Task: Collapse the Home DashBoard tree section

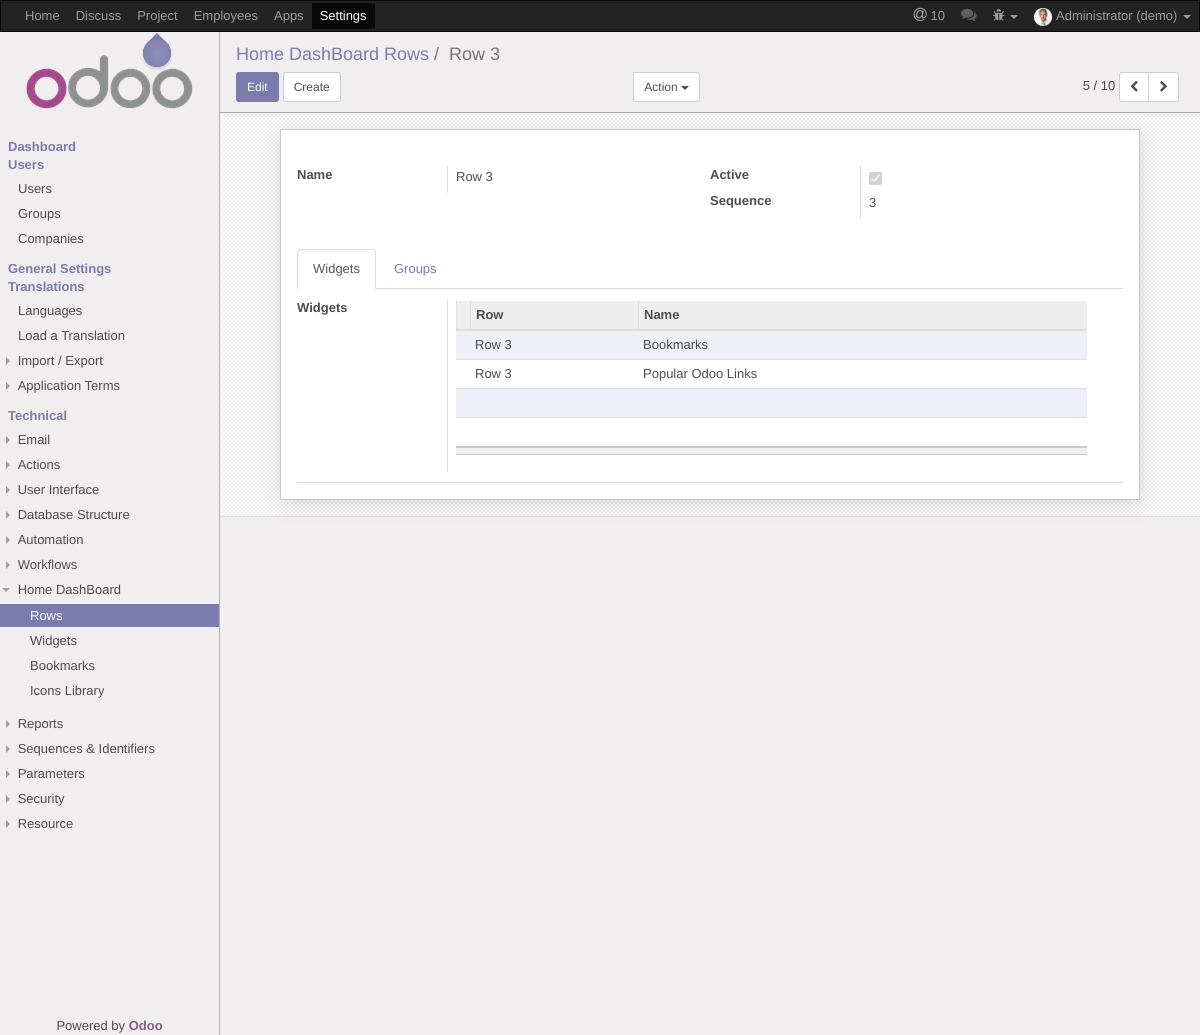Action: (10, 590)
